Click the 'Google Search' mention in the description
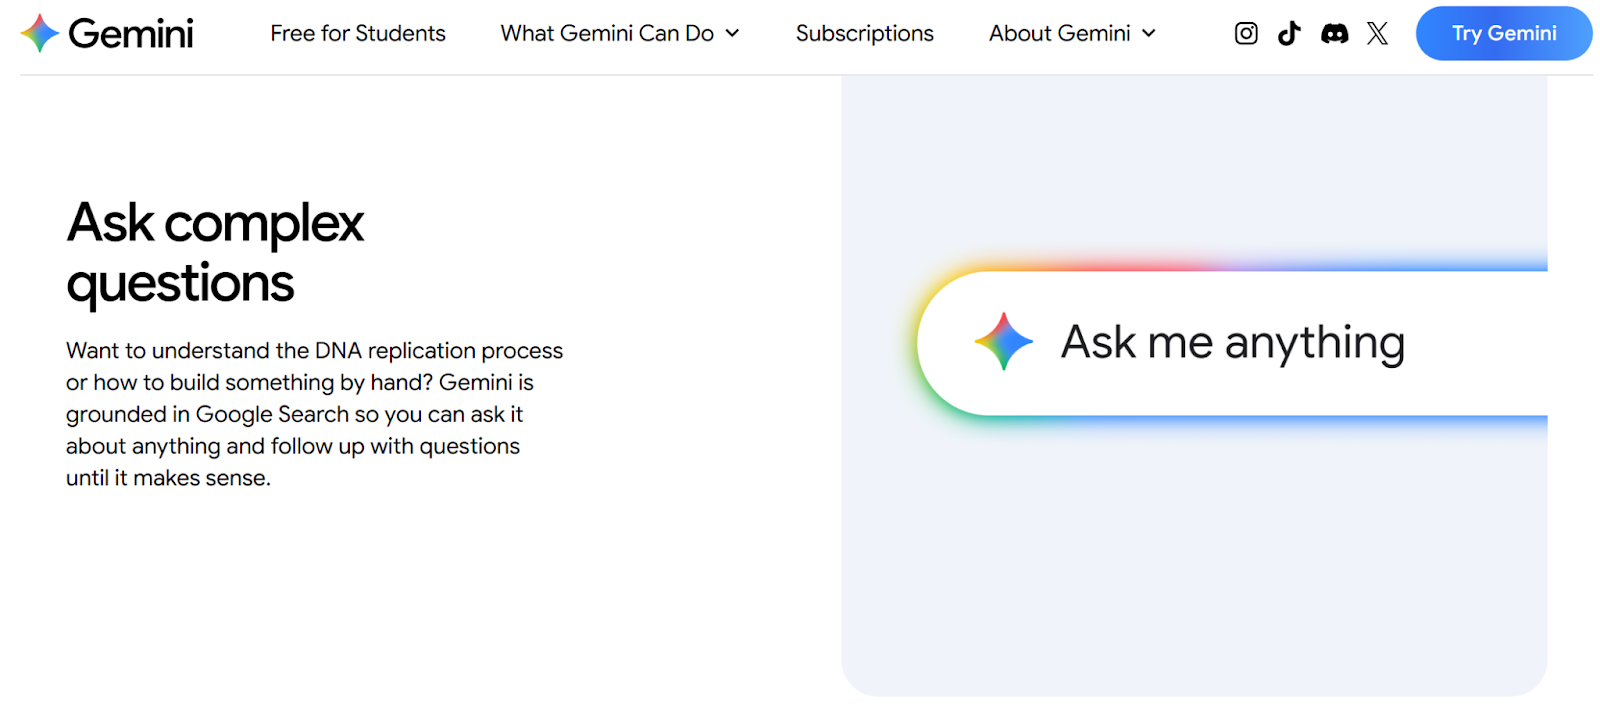The width and height of the screenshot is (1600, 718). coord(270,414)
